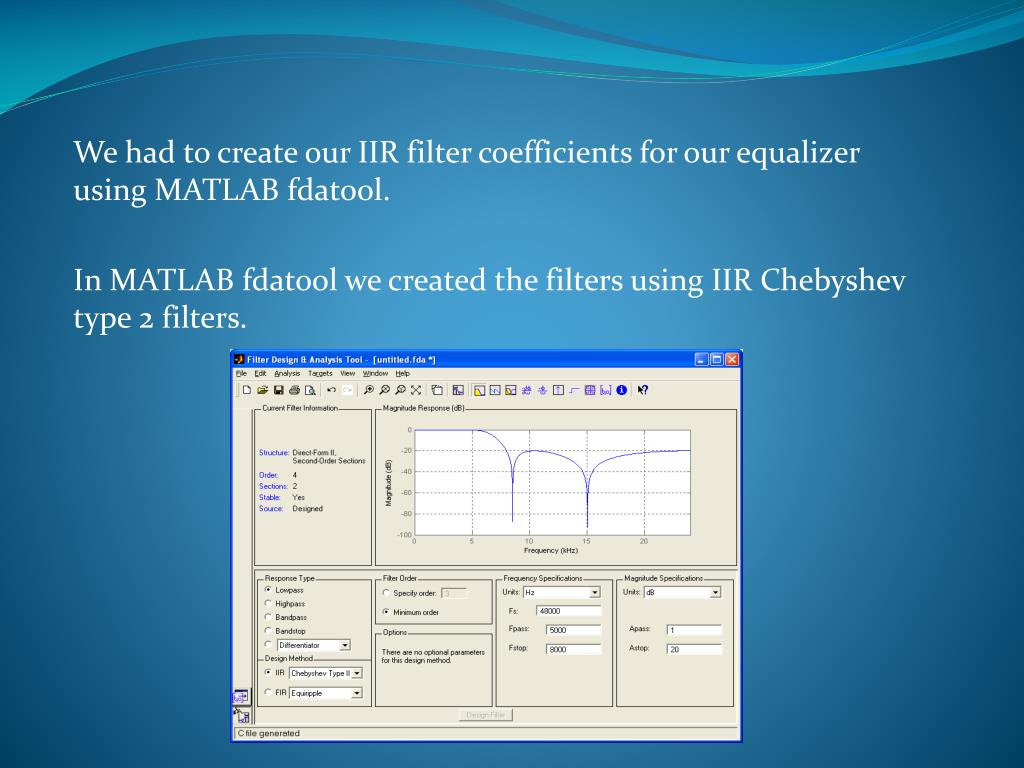
Task: Click the Design Filter button
Action: [485, 715]
